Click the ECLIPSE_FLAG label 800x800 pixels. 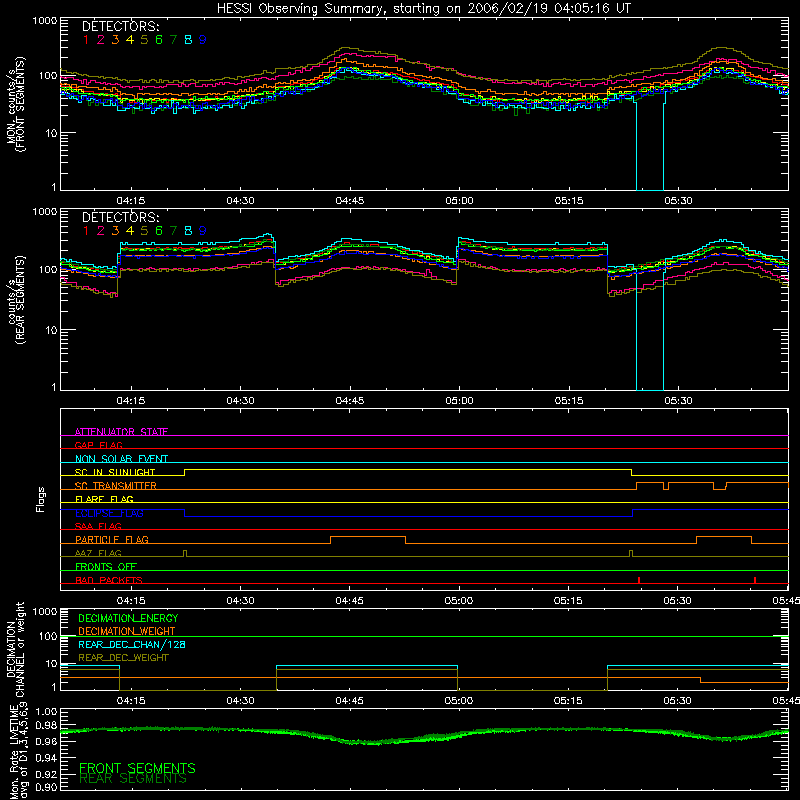(x=109, y=513)
